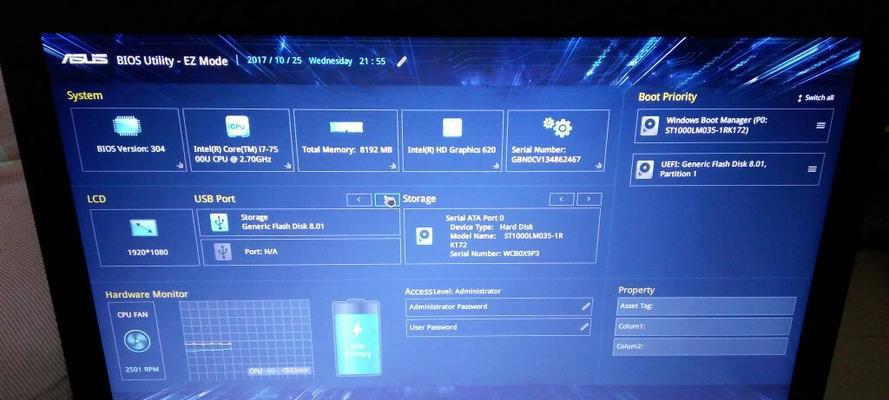Click the UEFI Generic Flash Disk icon
Viewport: 889px width, 400px height.
(645, 169)
